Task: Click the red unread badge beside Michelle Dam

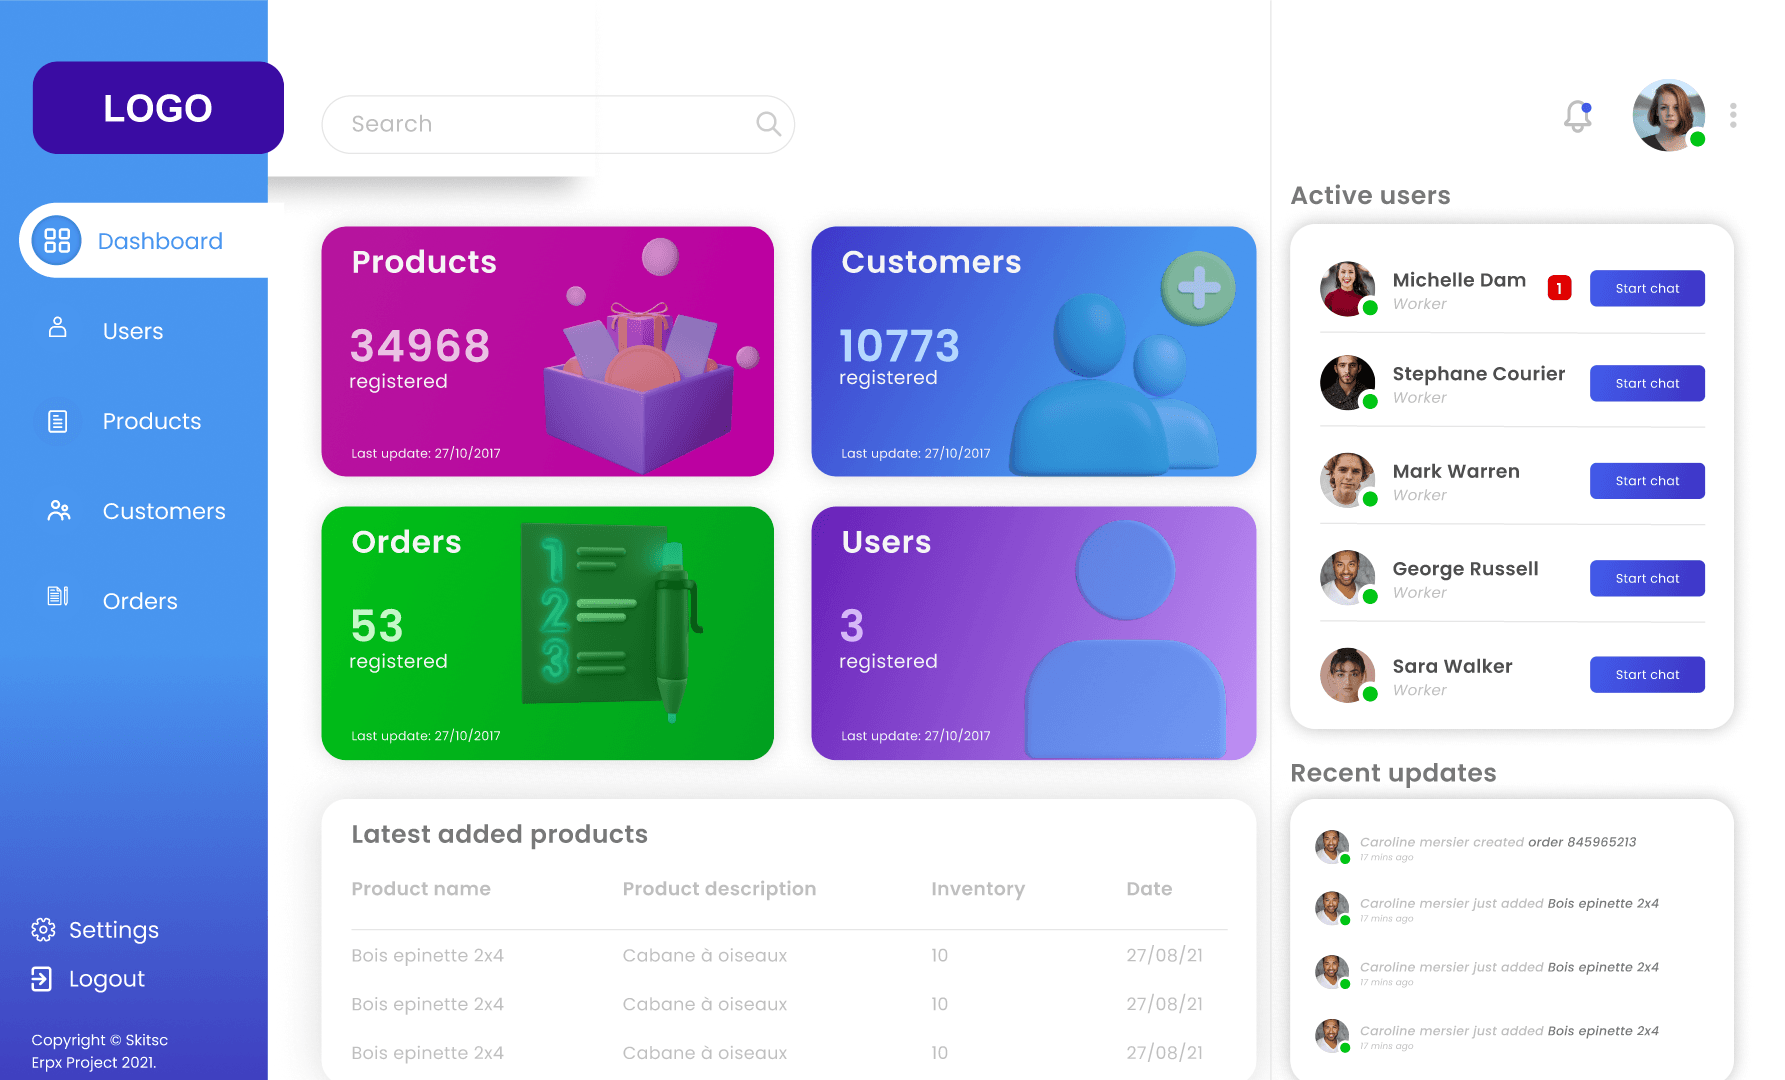Action: [x=1559, y=288]
